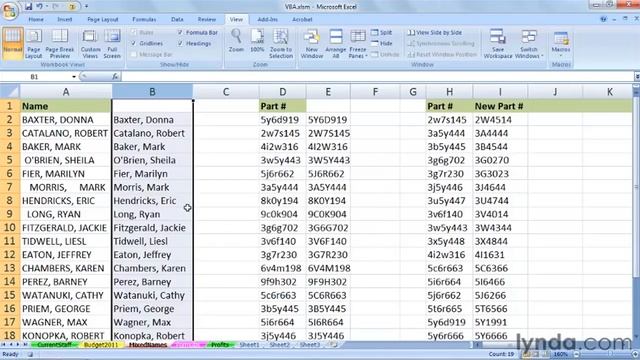Select row 10 header
Viewport: 640px width, 360px height.
coord(9,228)
